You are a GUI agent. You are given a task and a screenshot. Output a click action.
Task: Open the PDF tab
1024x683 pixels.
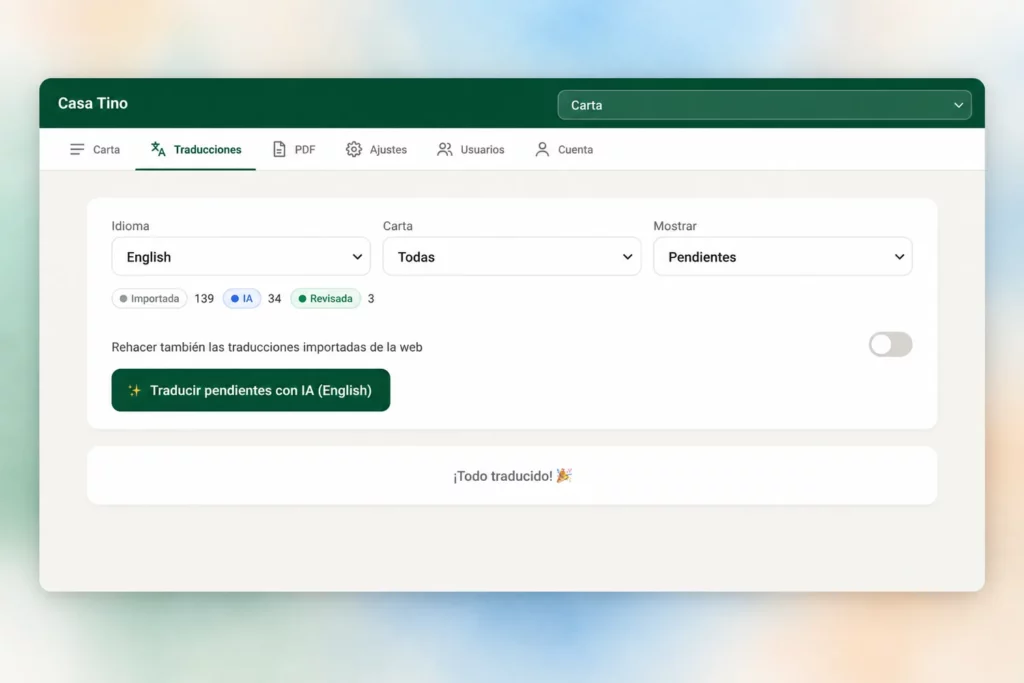point(294,150)
